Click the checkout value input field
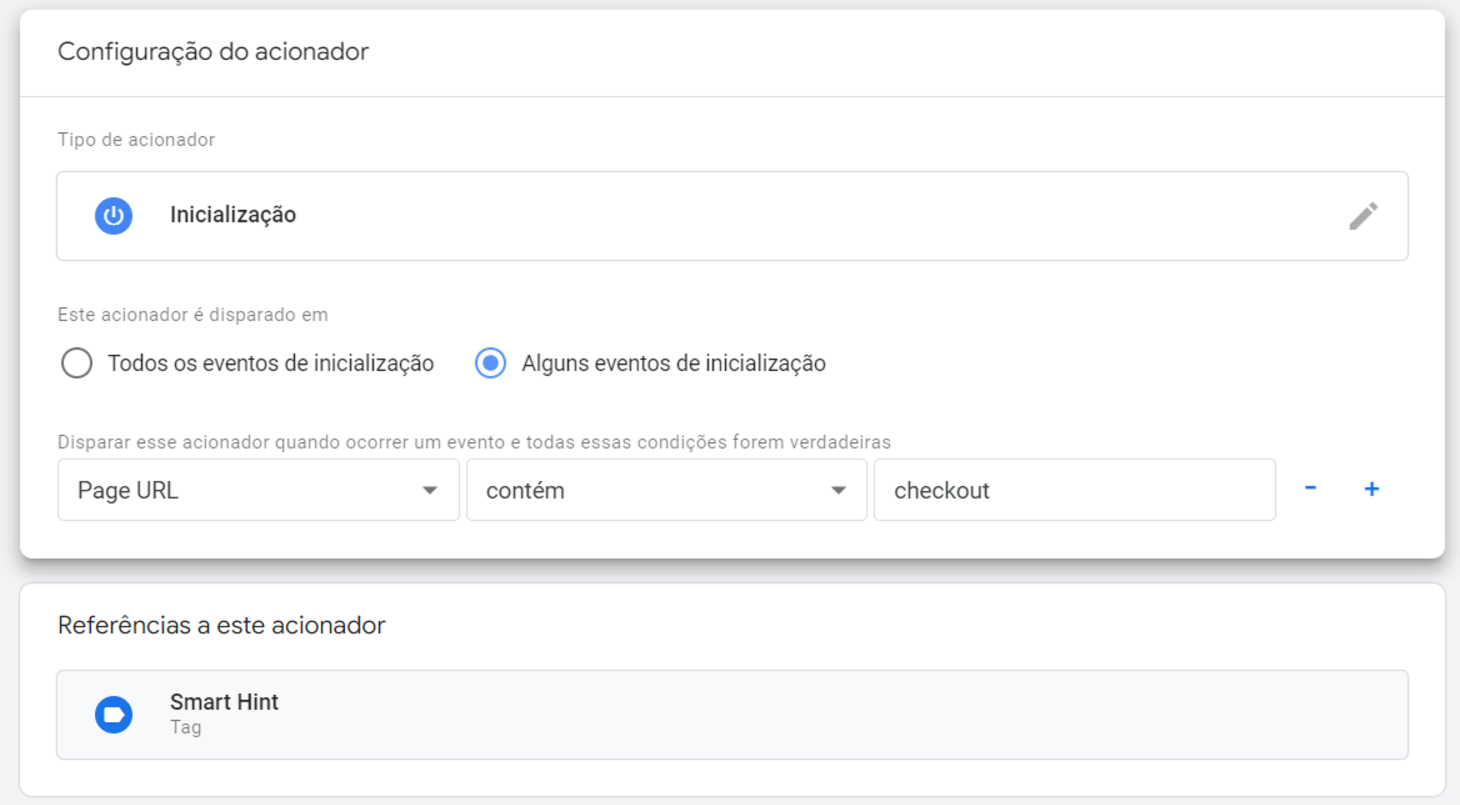This screenshot has height=805, width=1460. tap(1074, 491)
